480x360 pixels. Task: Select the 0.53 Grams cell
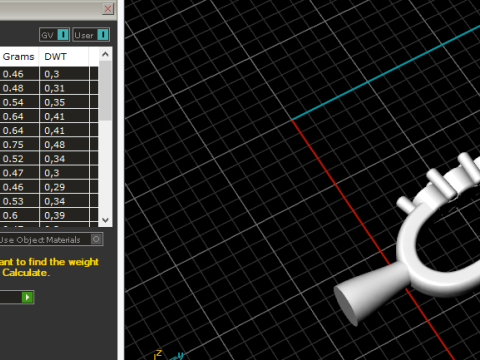click(19, 201)
